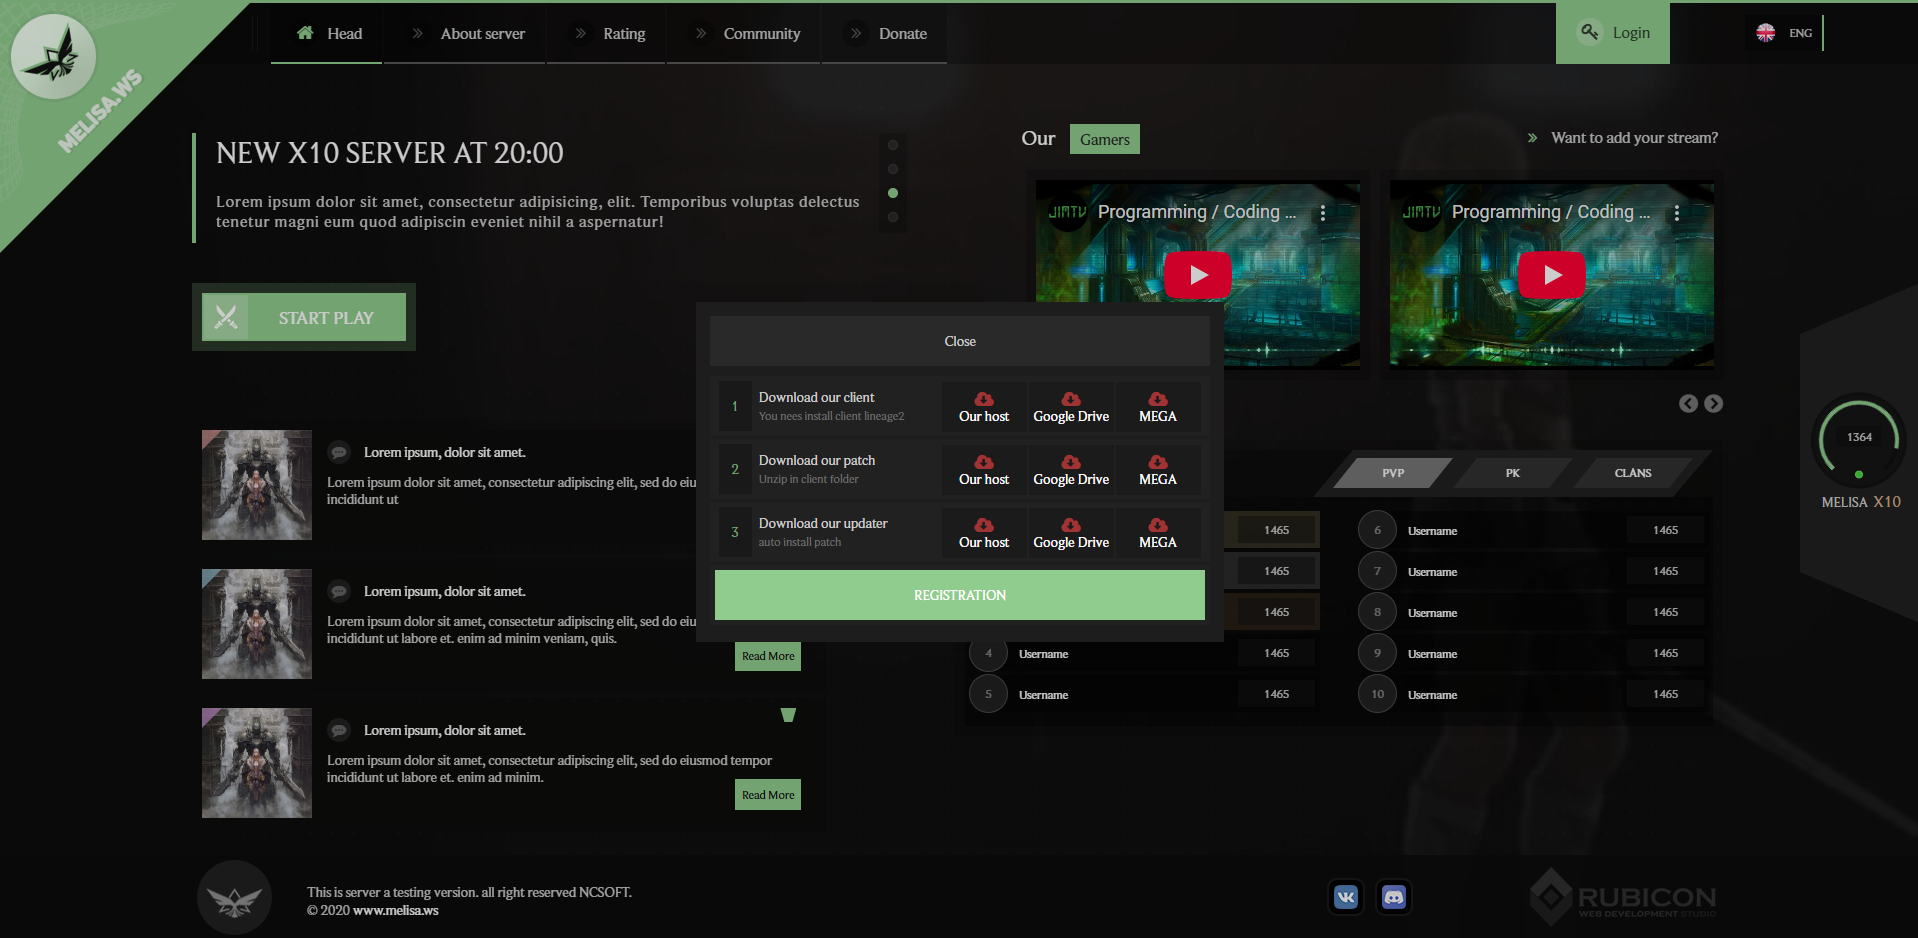Click the VK social network icon
The width and height of the screenshot is (1918, 938).
1346,897
